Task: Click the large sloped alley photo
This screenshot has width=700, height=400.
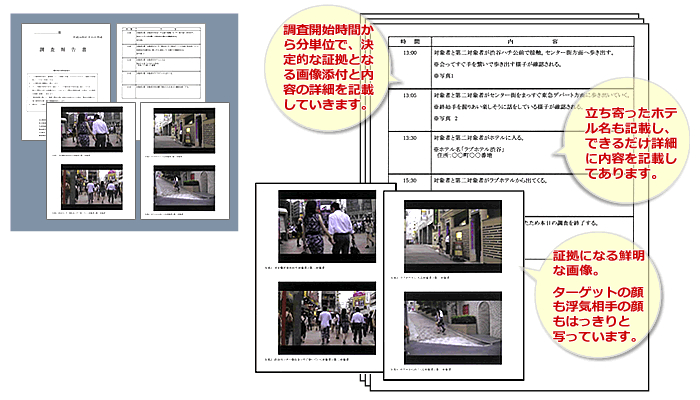Action: point(453,328)
